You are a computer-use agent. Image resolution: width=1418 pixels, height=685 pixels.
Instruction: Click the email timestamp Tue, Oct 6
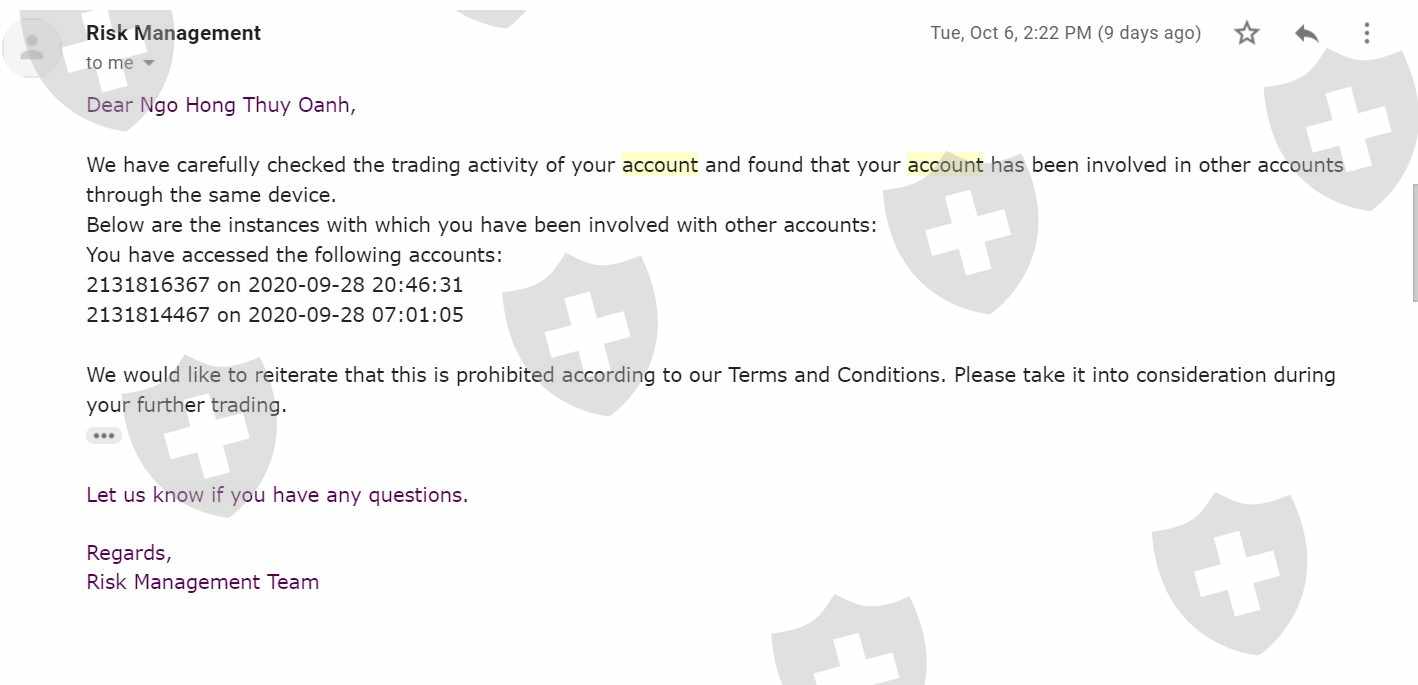1064,33
